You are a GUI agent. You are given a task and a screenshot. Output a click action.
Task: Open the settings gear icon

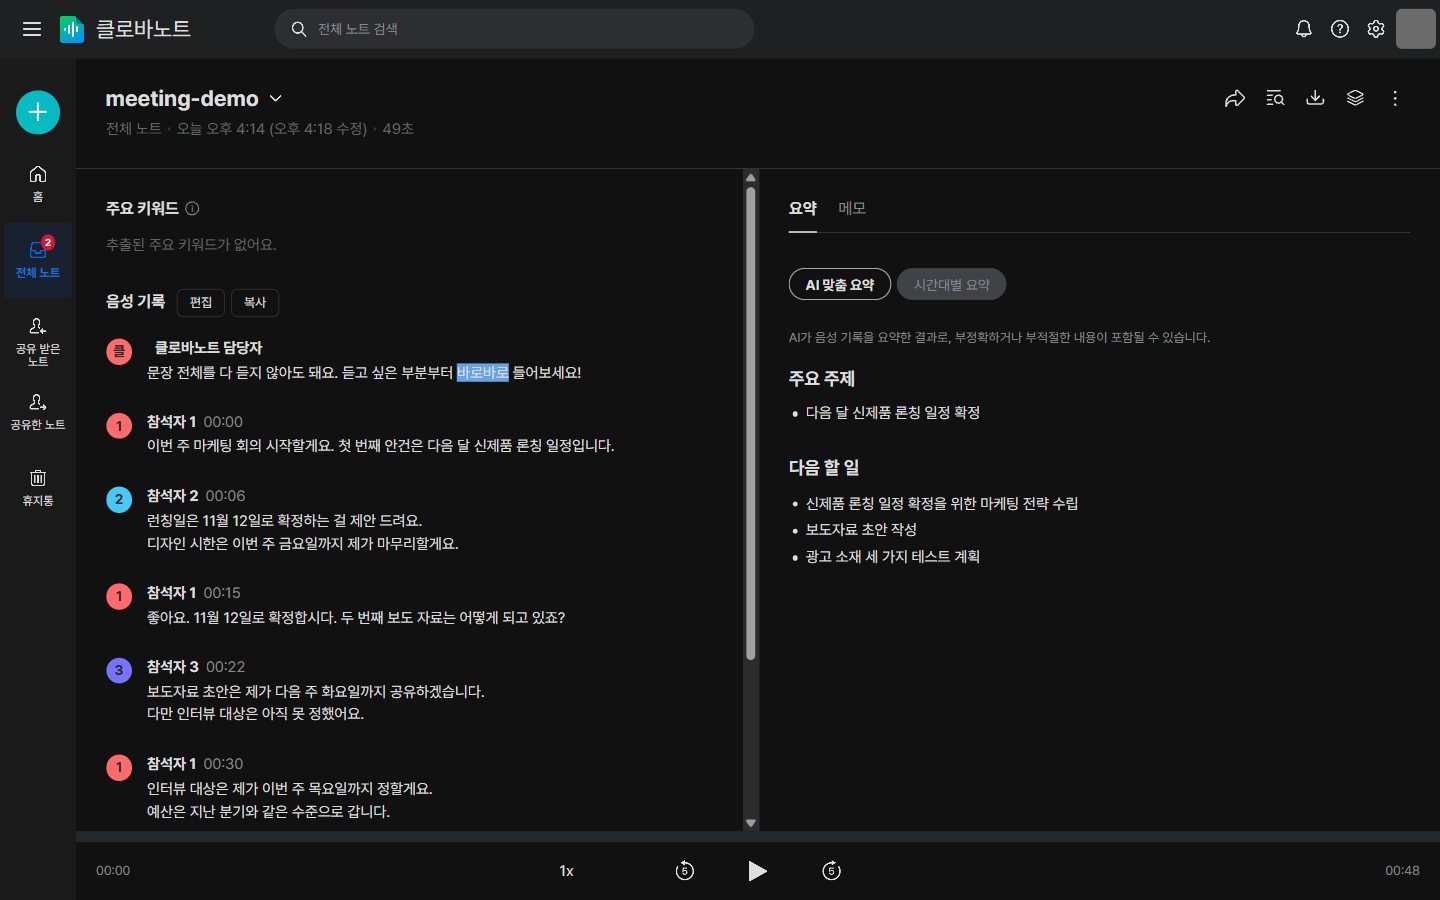(1376, 29)
